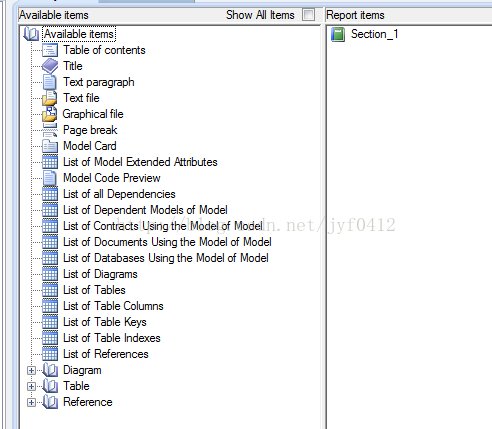The width and height of the screenshot is (492, 429).
Task: Click the Page break icon
Action: [50, 130]
